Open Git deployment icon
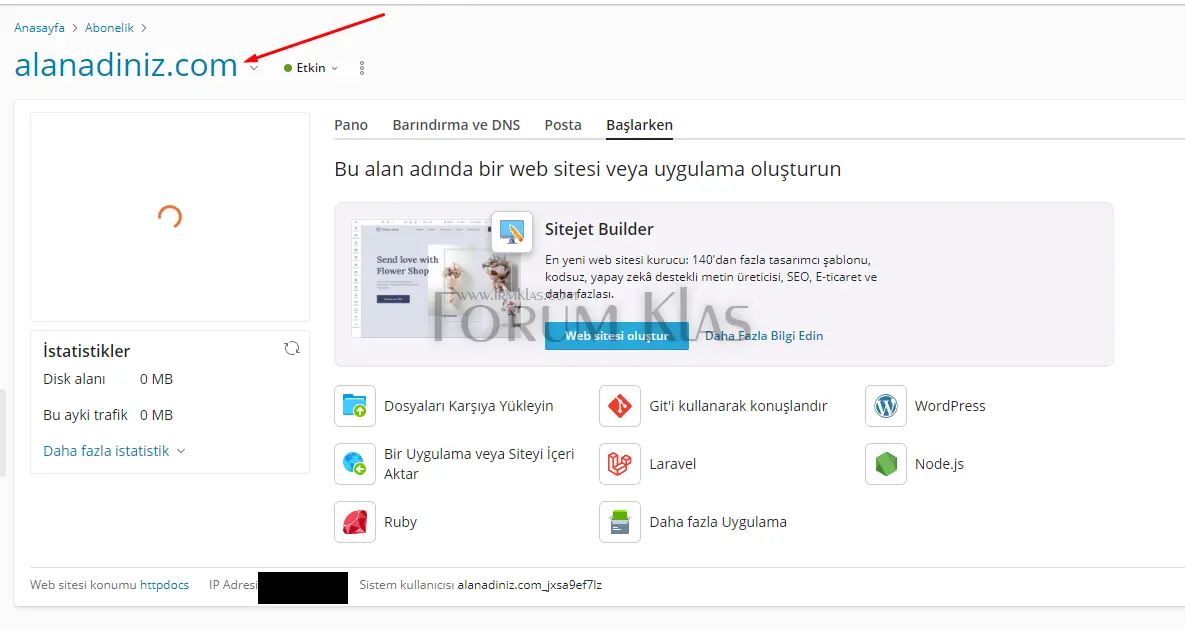The width and height of the screenshot is (1185, 629). pos(620,406)
